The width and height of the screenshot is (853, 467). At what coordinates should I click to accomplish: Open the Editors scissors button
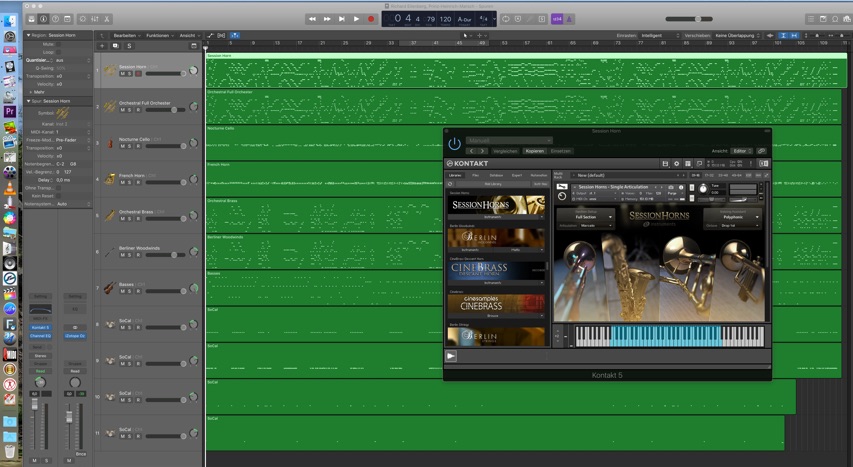click(x=107, y=19)
